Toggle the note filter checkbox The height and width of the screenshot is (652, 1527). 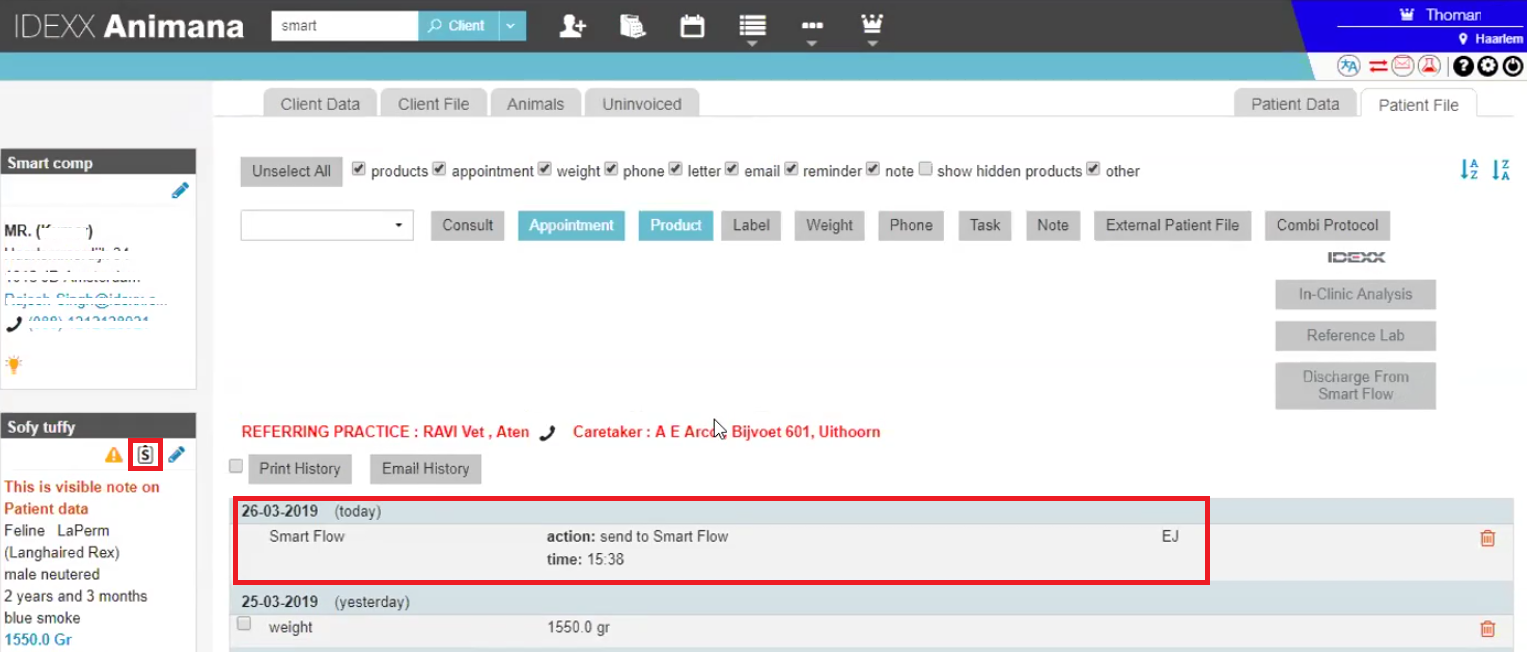tap(873, 169)
